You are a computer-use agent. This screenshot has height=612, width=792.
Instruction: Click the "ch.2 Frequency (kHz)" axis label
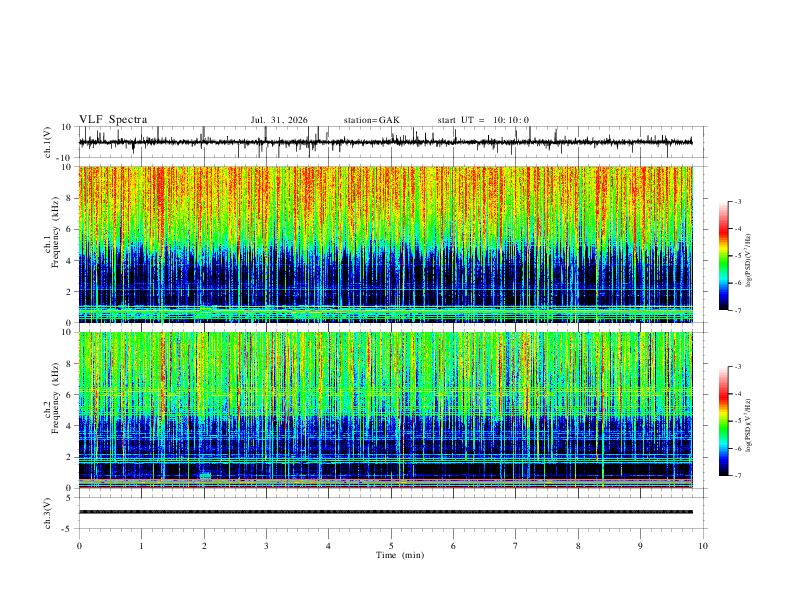[52, 398]
